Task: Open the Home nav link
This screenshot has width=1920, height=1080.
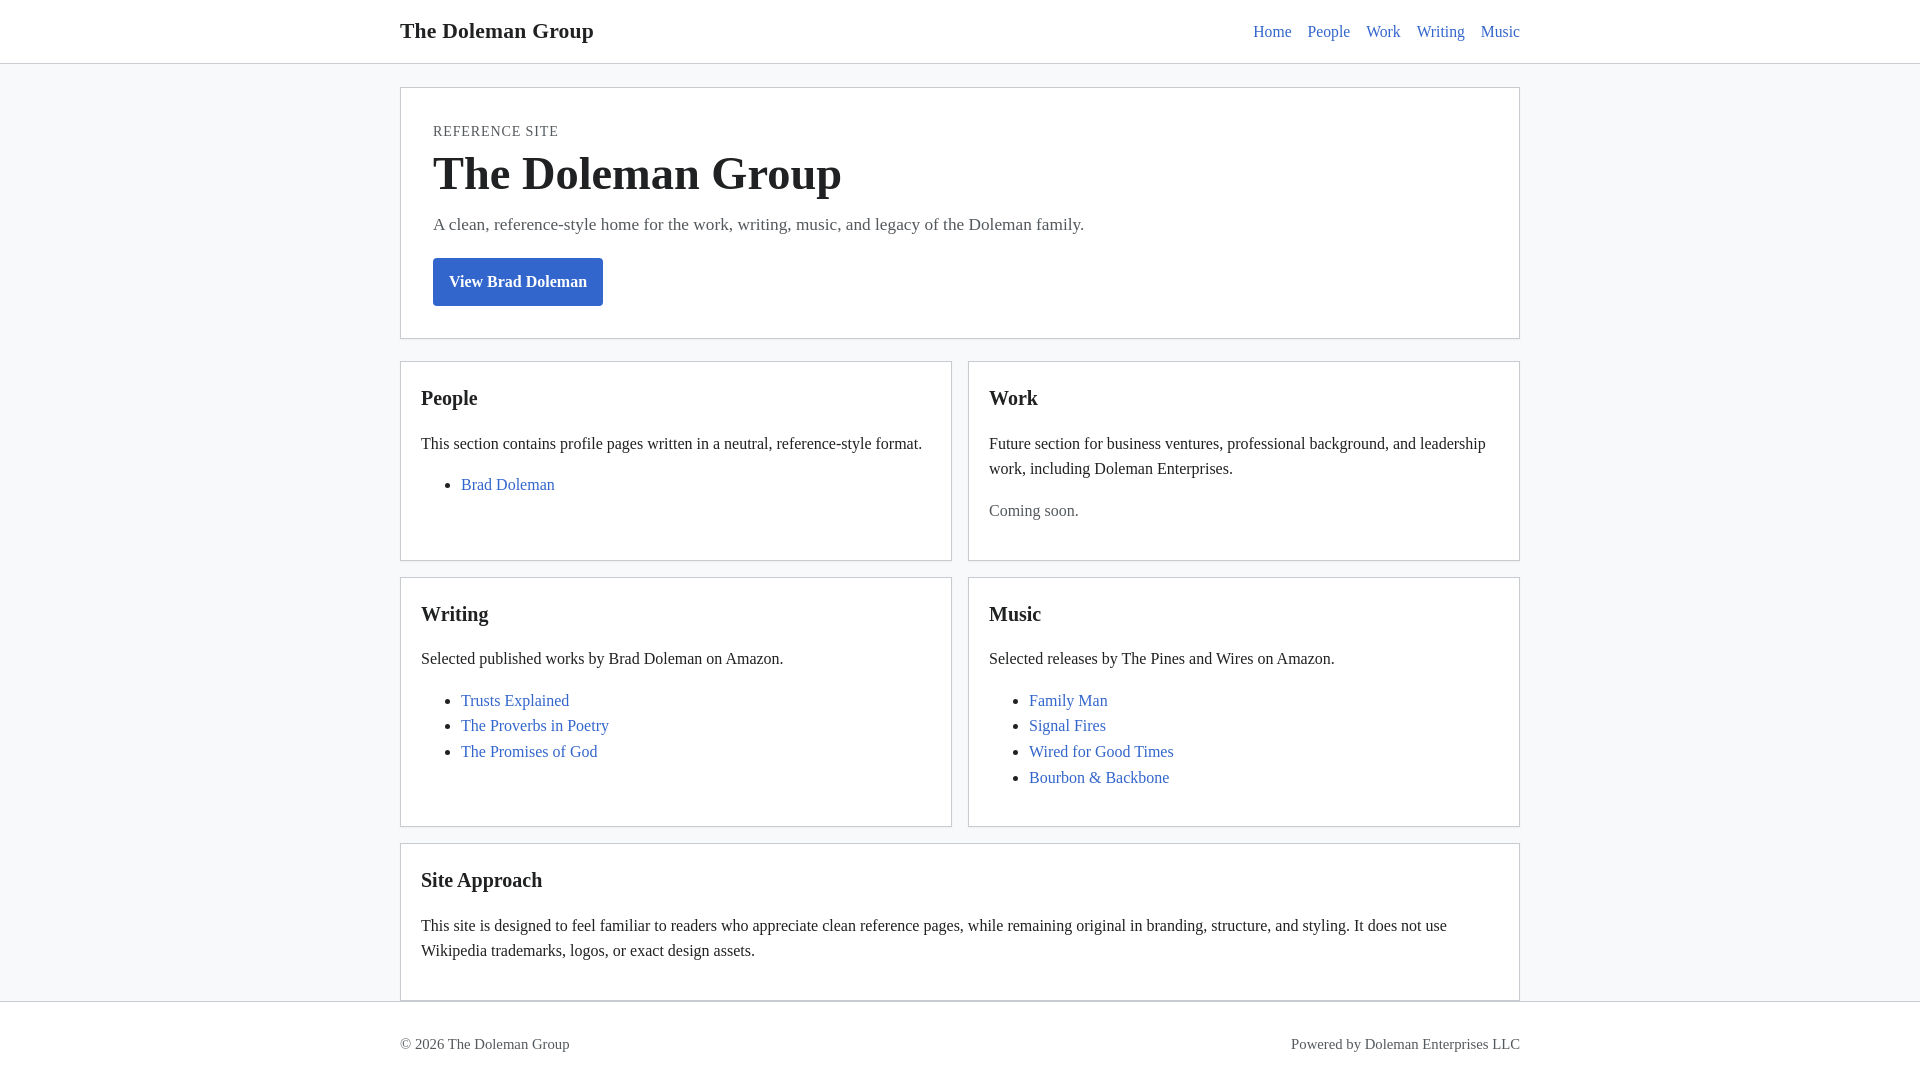Action: tap(1271, 32)
